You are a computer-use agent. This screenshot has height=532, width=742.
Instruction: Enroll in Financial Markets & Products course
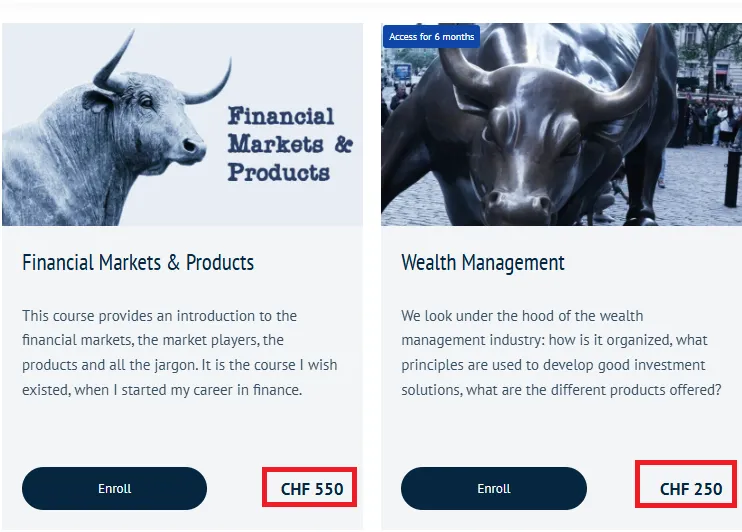114,488
